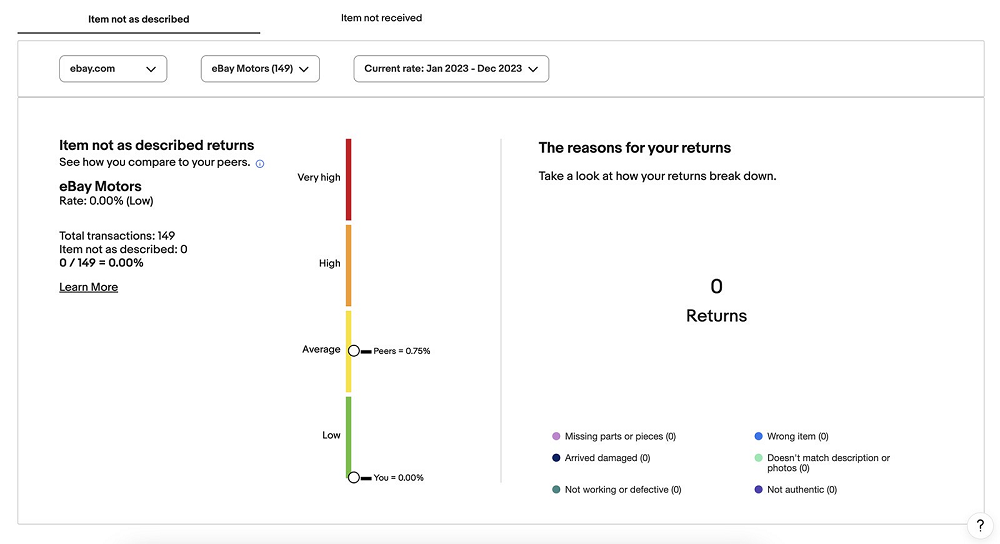Select Missing parts or pieces legend dot
This screenshot has height=544, width=1000.
(x=556, y=436)
